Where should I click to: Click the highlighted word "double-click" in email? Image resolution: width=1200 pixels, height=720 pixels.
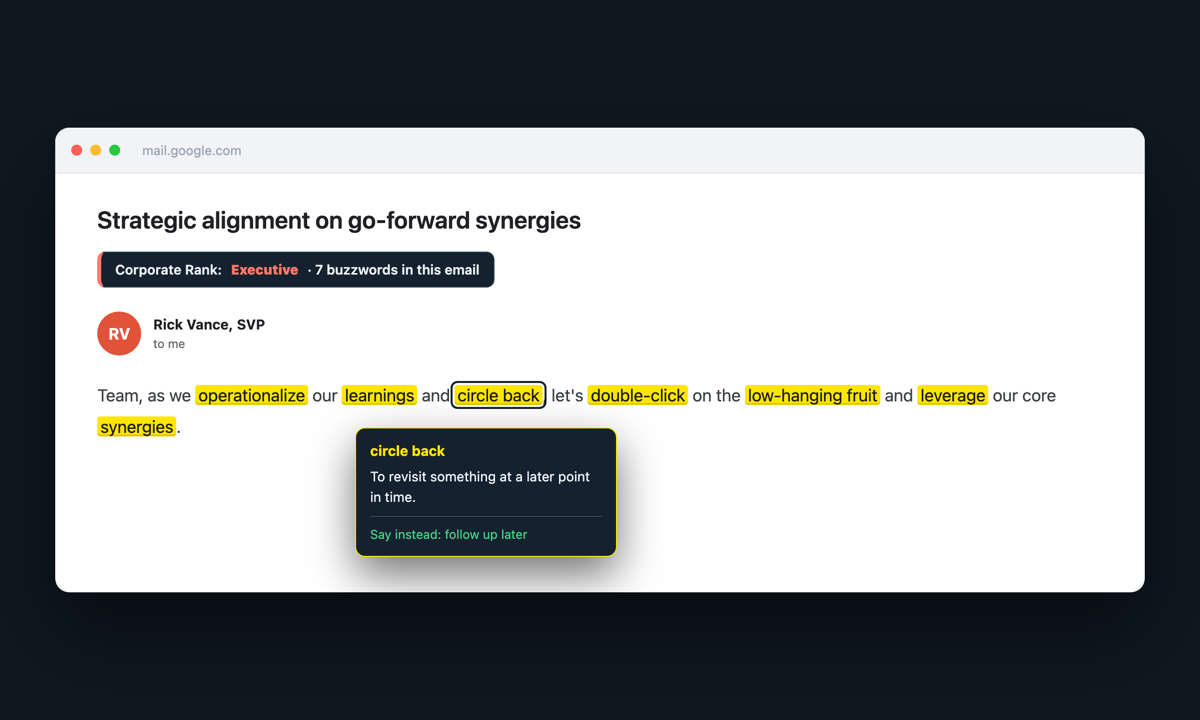(638, 396)
